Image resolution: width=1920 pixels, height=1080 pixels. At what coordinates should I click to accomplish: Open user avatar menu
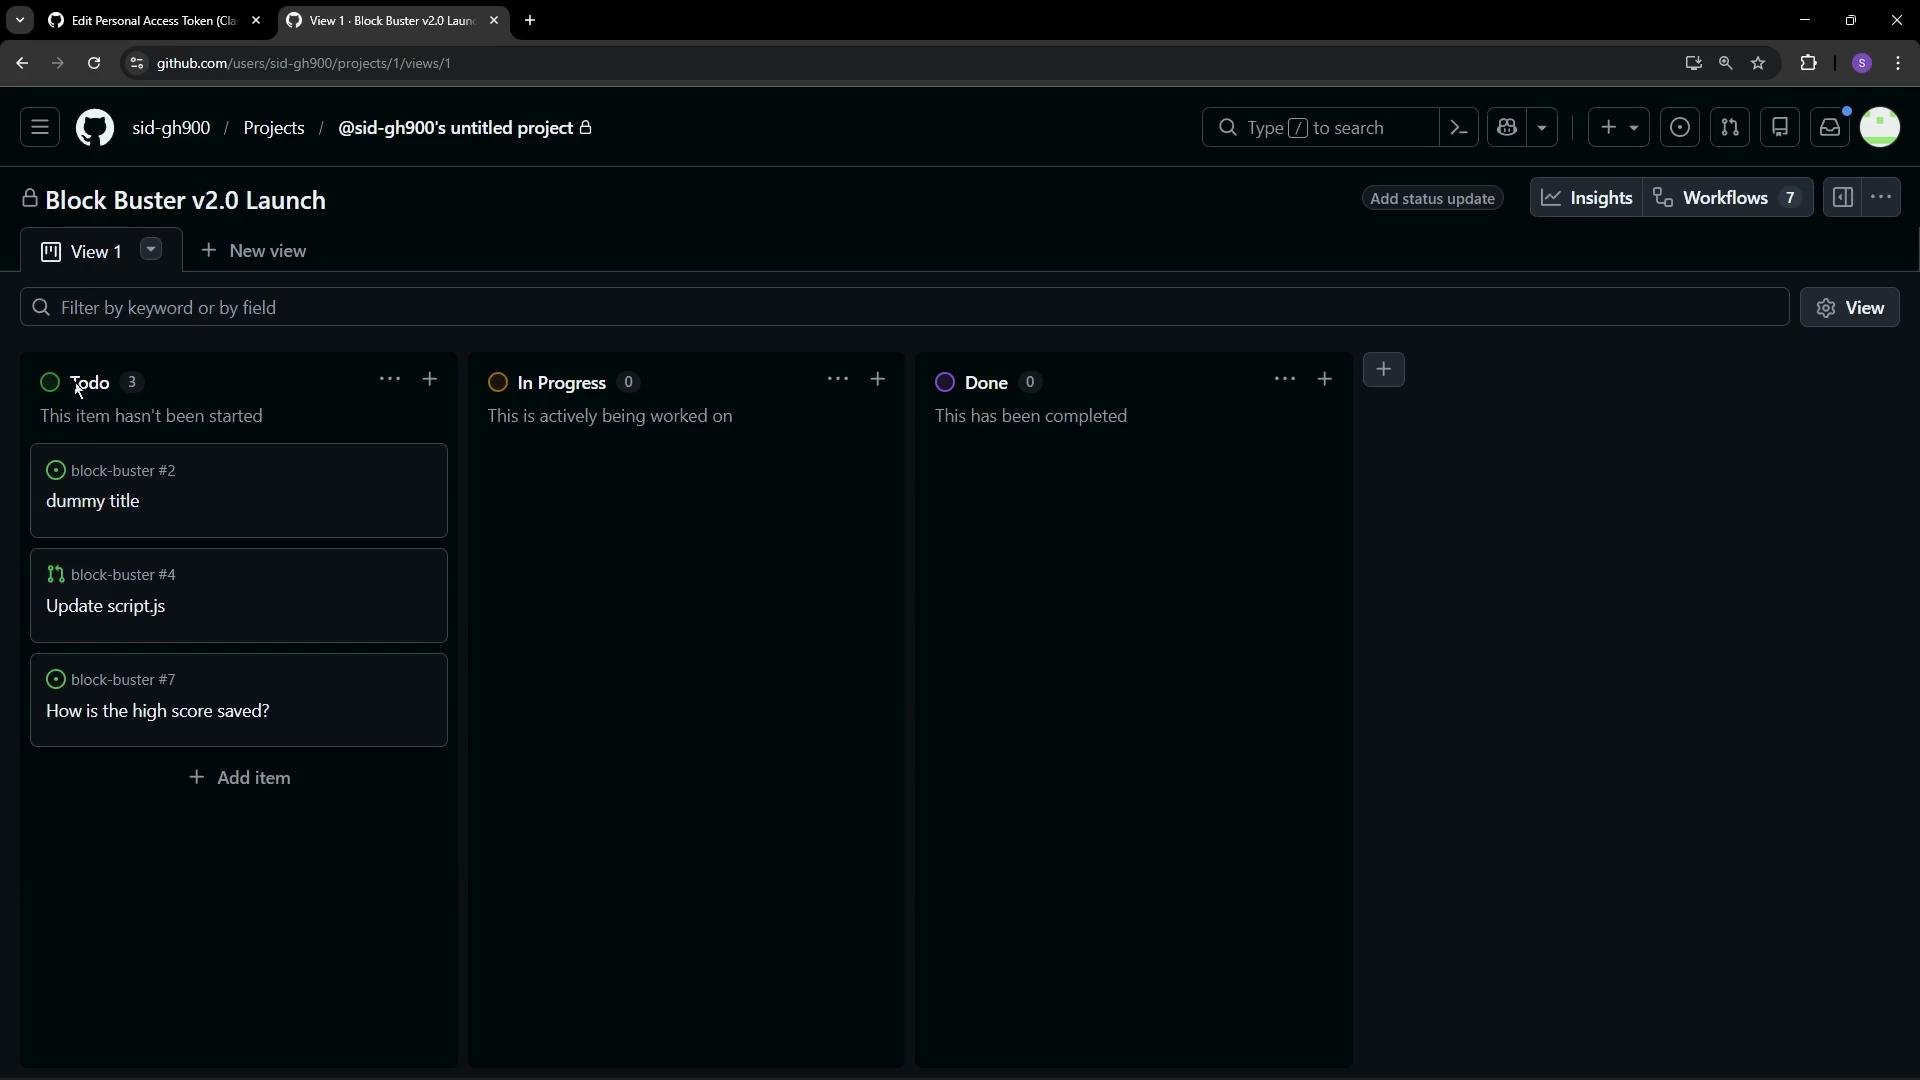coord(1880,128)
